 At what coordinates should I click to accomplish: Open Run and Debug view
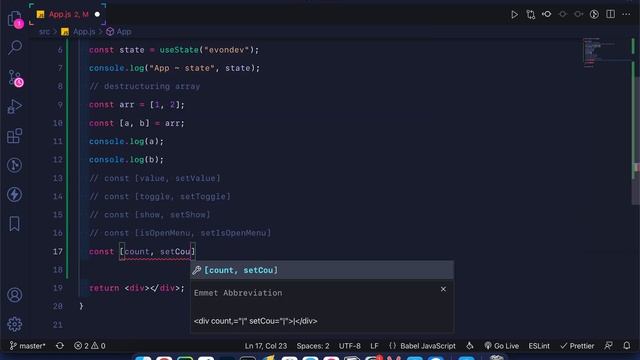[x=15, y=107]
